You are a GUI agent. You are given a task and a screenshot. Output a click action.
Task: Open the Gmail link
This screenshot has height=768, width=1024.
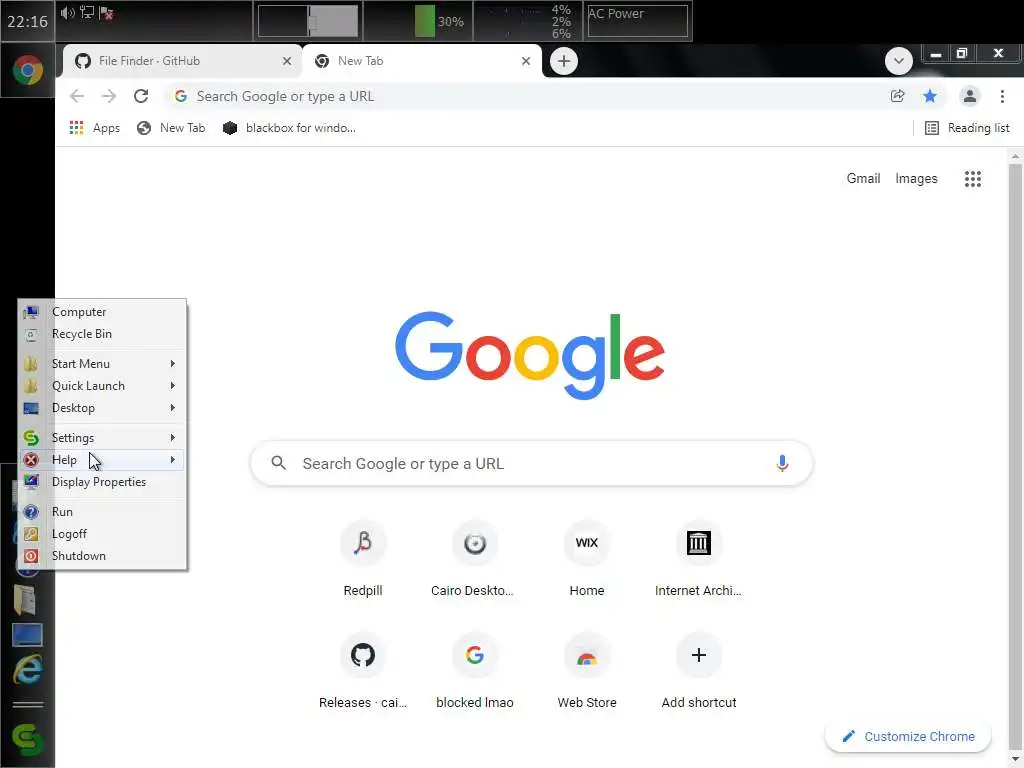click(x=863, y=179)
